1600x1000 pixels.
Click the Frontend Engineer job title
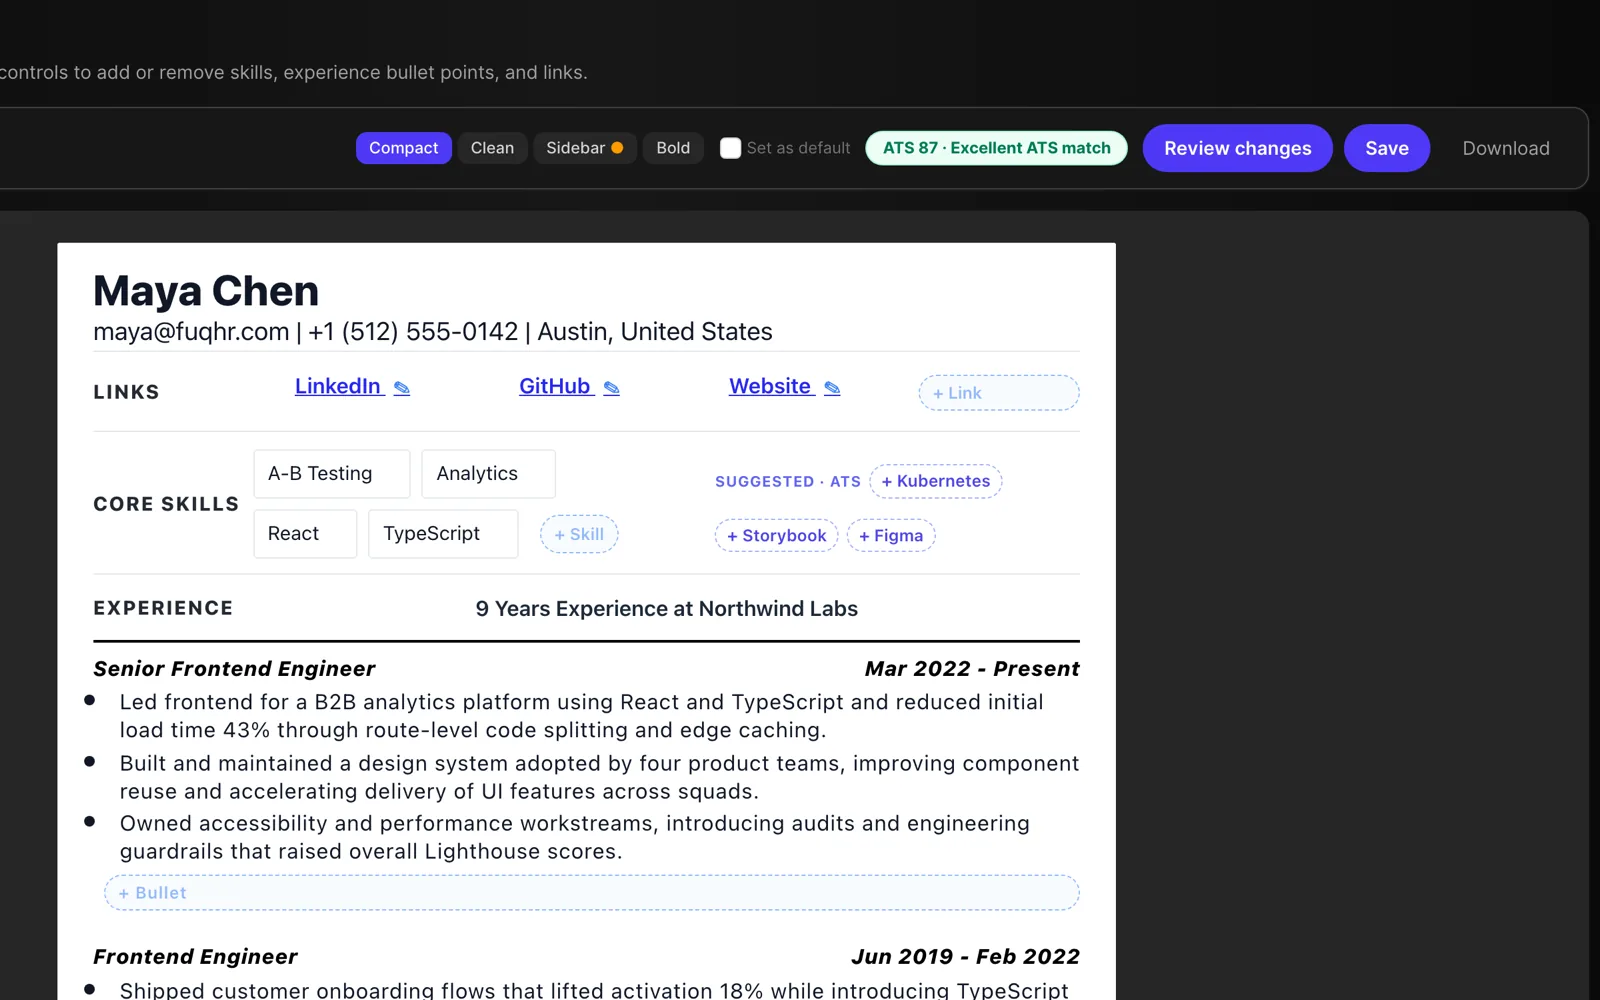[x=195, y=957]
